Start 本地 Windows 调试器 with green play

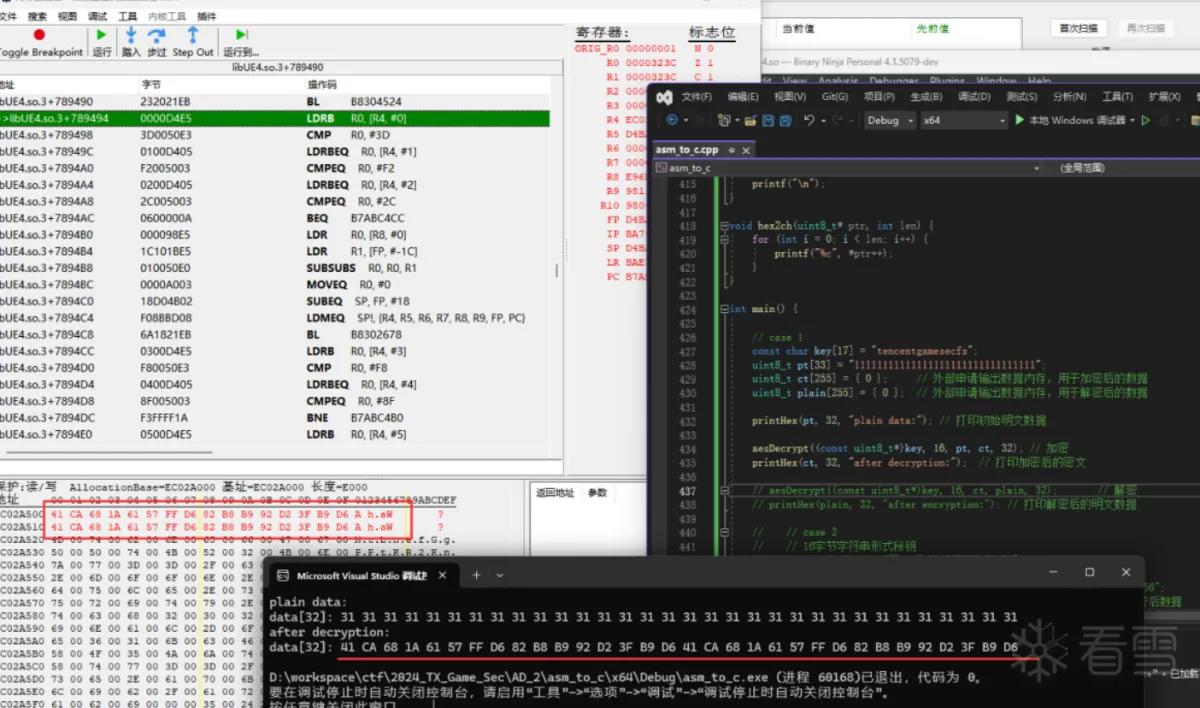click(x=1019, y=120)
